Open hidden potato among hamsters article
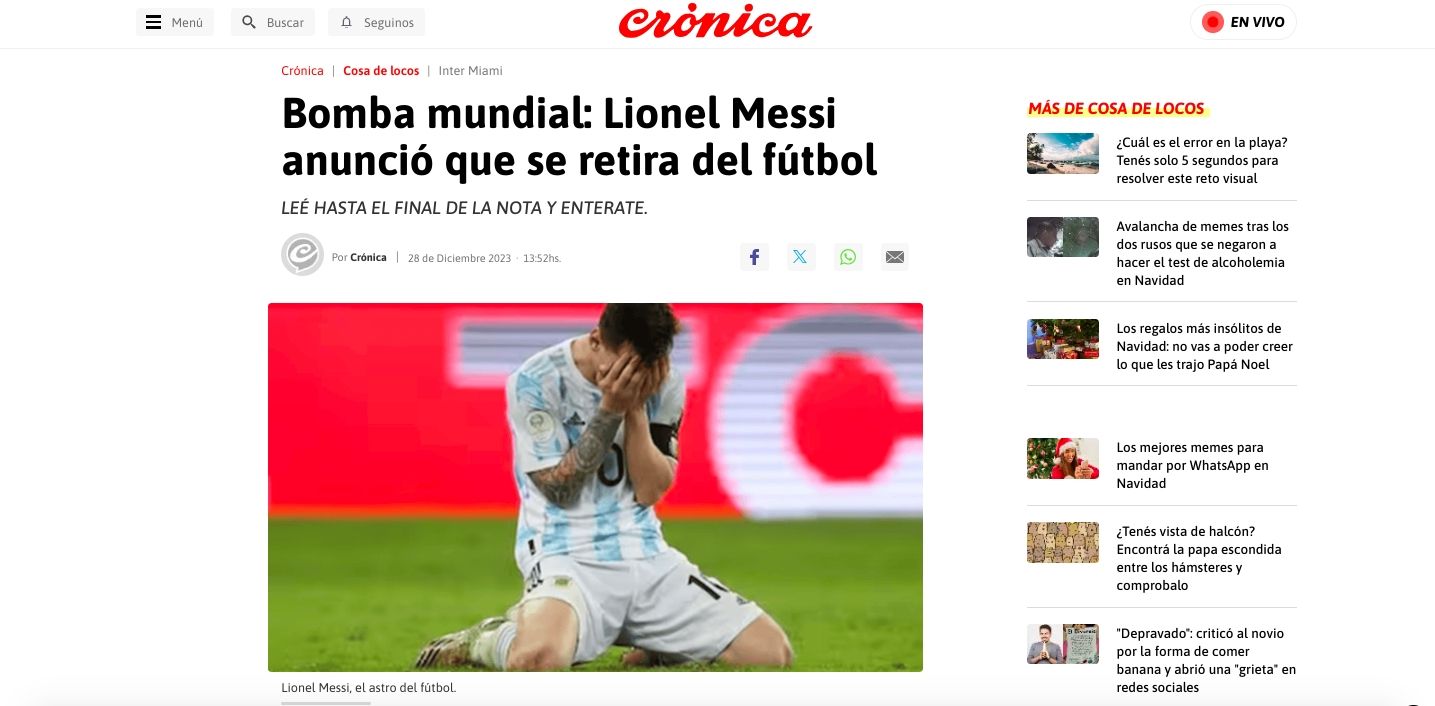 [x=1198, y=558]
